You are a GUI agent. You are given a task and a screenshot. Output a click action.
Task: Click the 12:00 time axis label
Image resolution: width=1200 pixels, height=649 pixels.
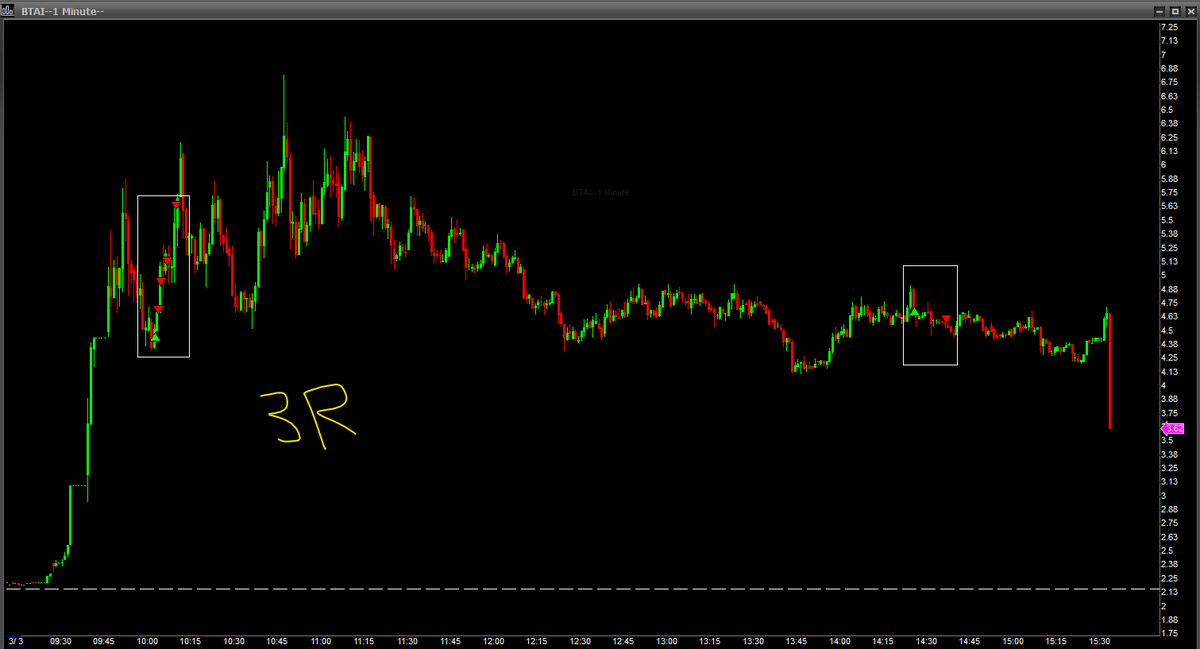point(493,641)
